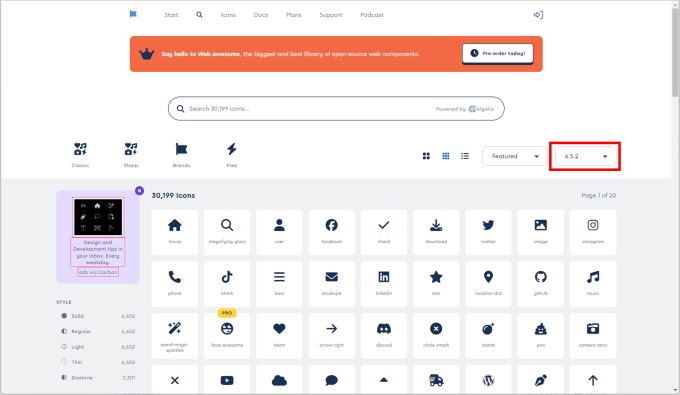Click the Carbon ad thumbnail image

tap(98, 217)
